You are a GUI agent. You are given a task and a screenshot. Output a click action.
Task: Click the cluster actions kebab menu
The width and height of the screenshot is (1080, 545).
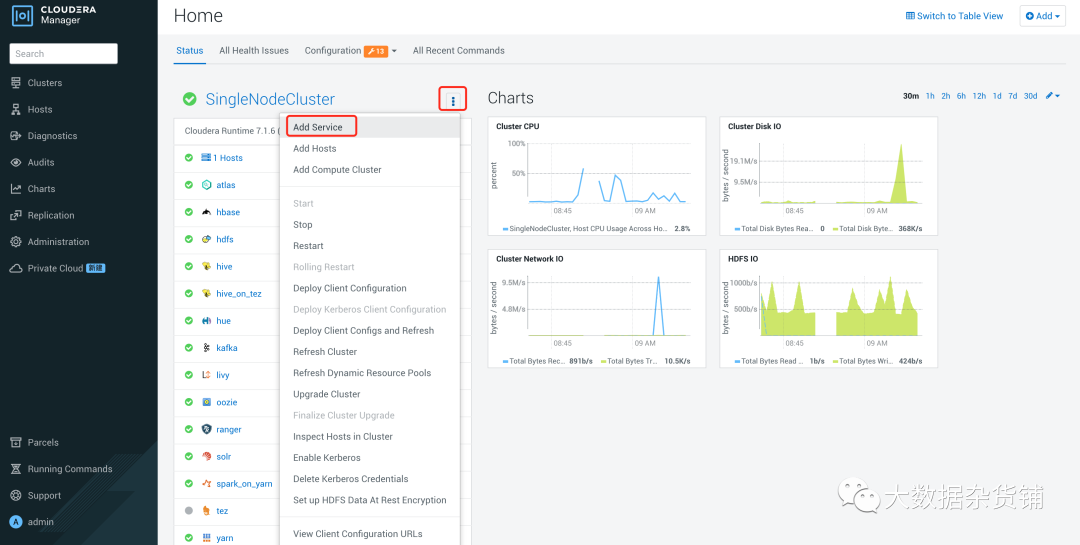point(453,99)
